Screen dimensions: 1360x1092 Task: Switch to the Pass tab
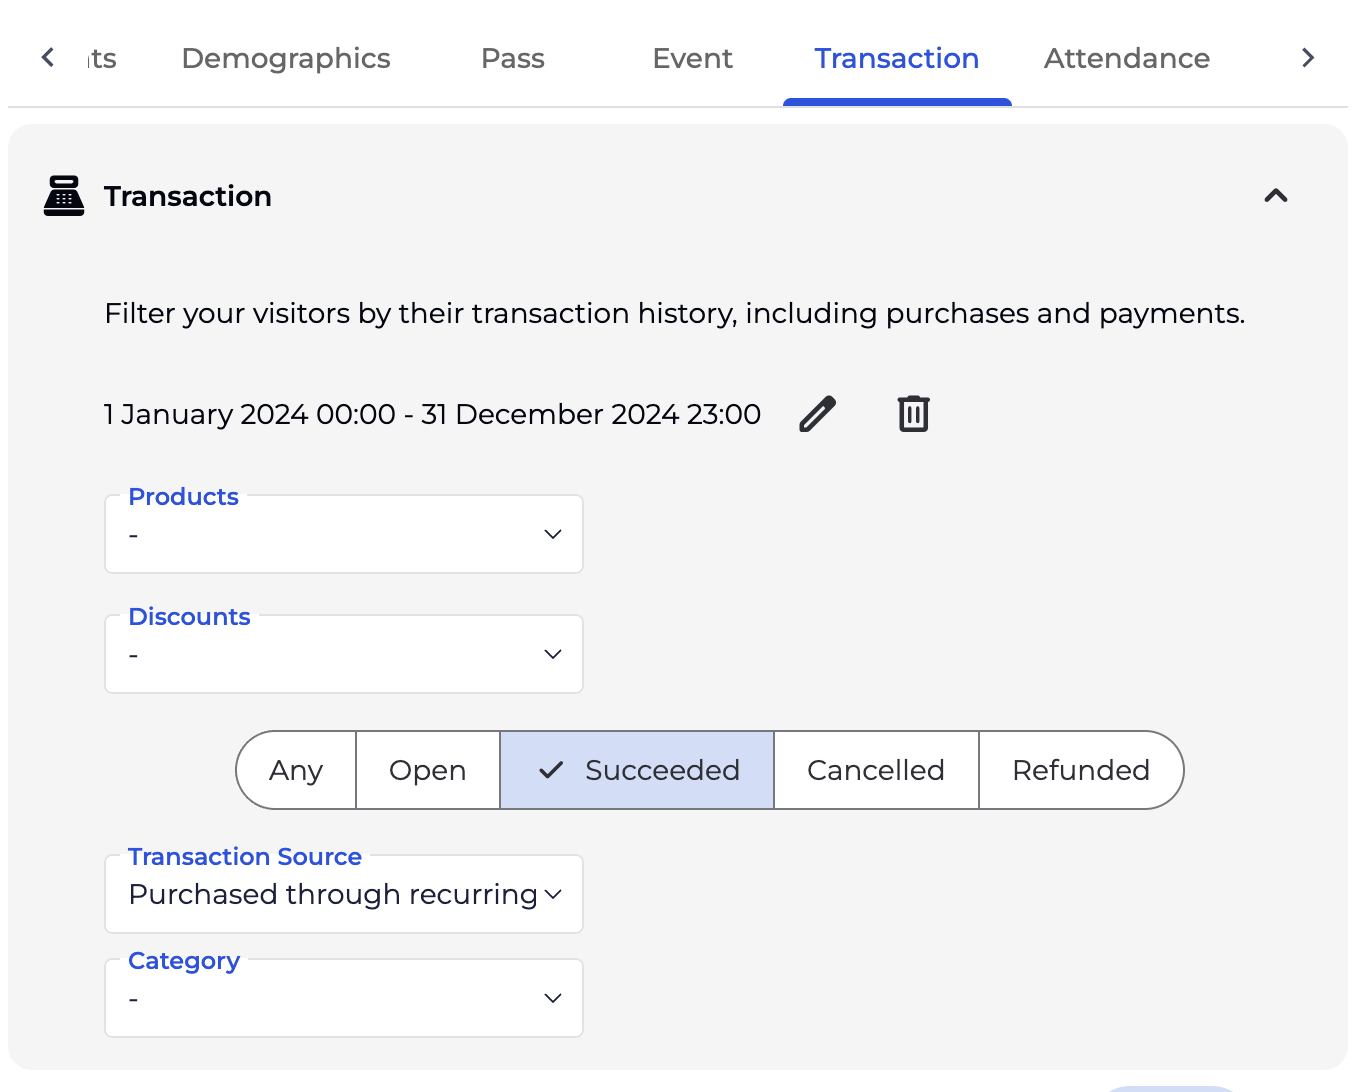(513, 58)
